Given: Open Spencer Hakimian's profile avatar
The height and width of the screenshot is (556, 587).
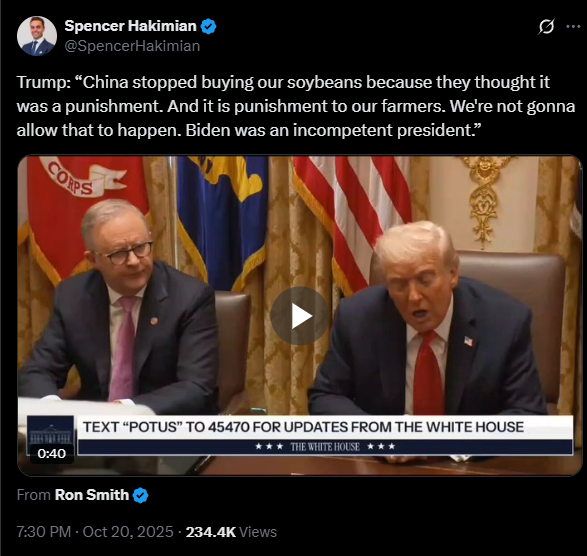Looking at the screenshot, I should tap(37, 36).
